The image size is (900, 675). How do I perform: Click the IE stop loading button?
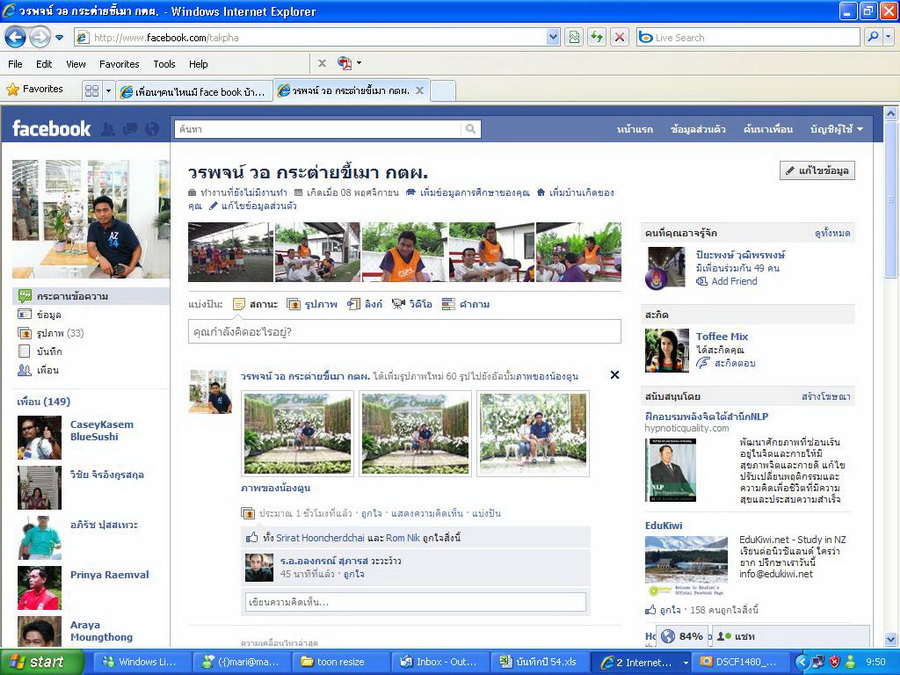pos(620,37)
